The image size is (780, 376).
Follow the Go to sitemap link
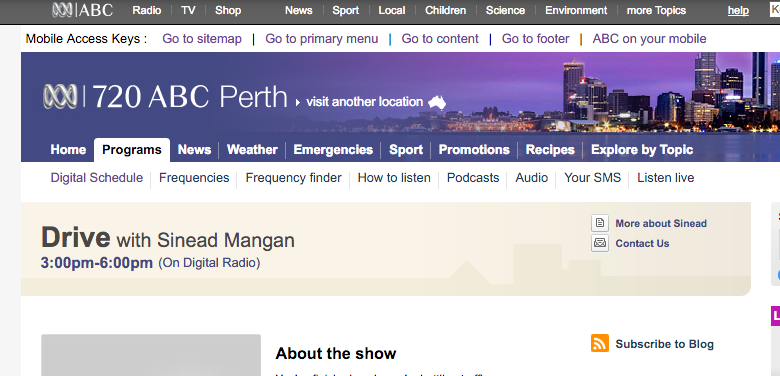[x=202, y=39]
